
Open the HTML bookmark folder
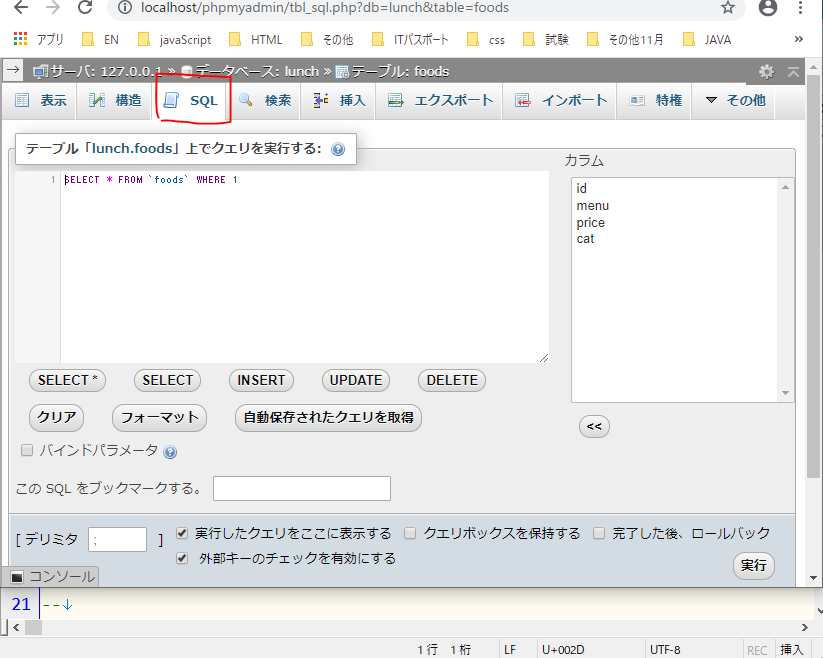point(256,39)
